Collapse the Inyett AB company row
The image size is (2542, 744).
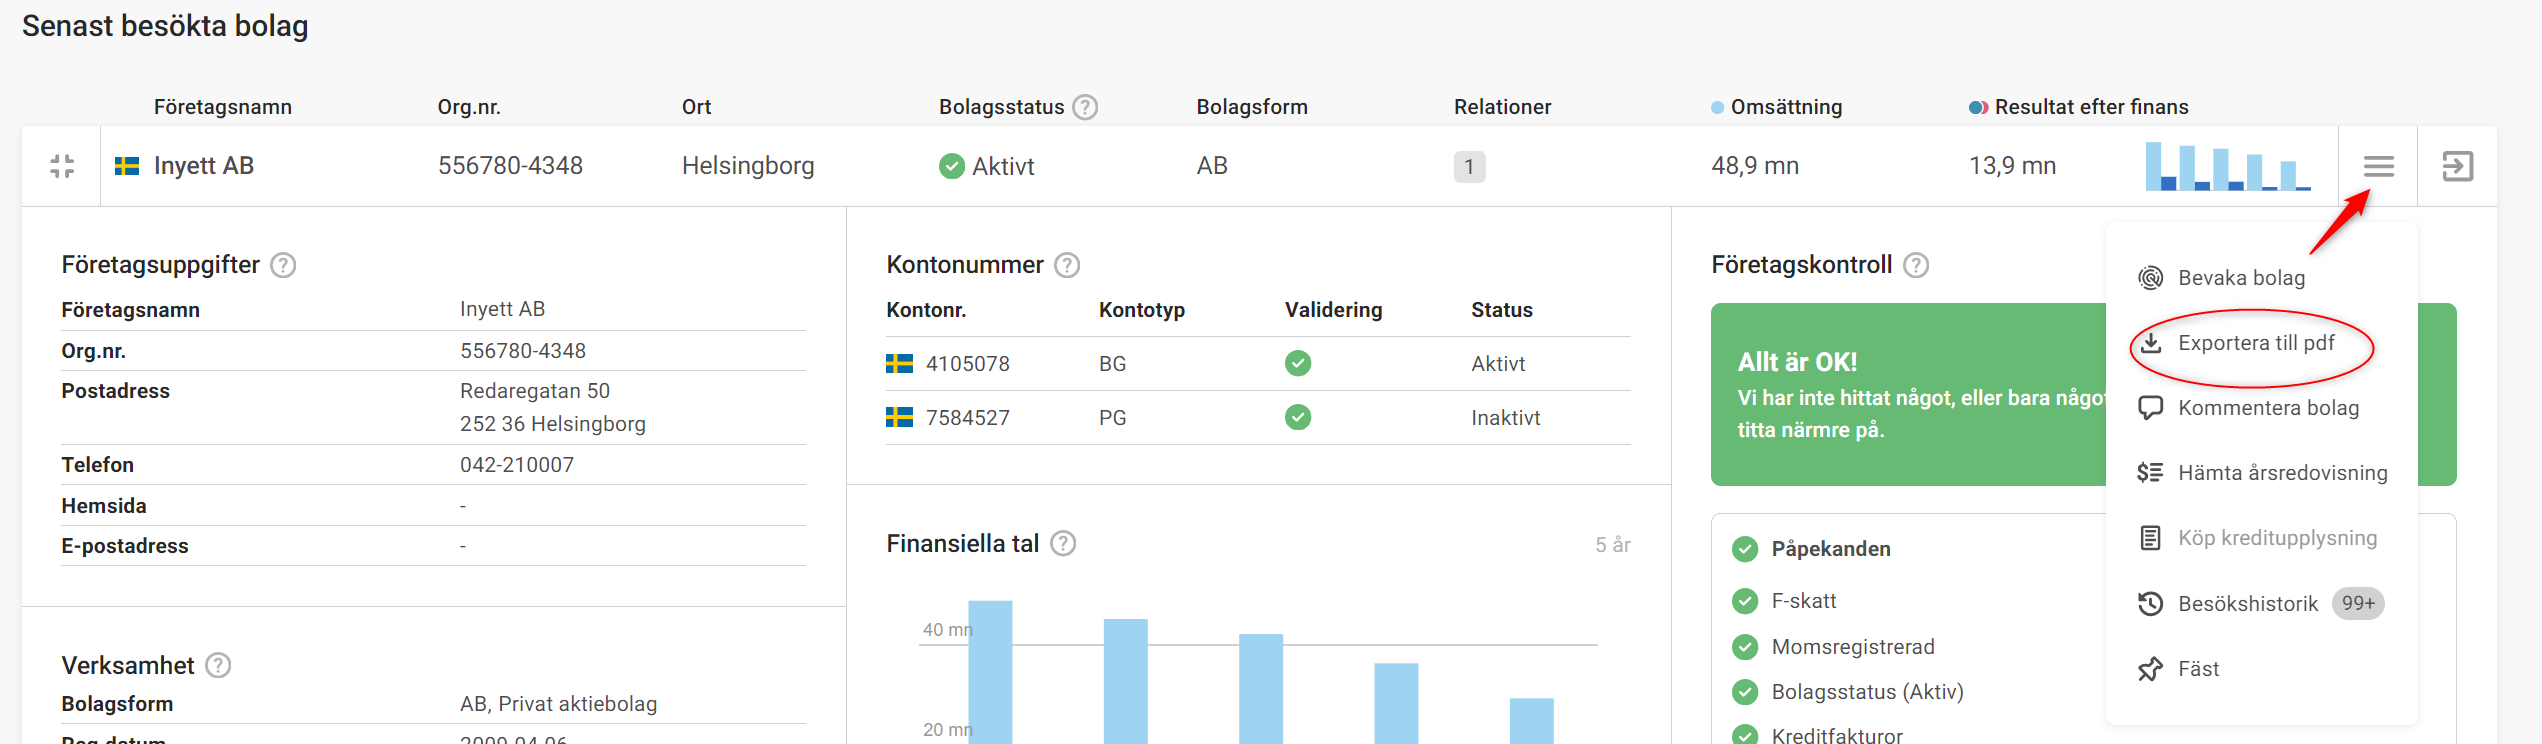coord(62,166)
